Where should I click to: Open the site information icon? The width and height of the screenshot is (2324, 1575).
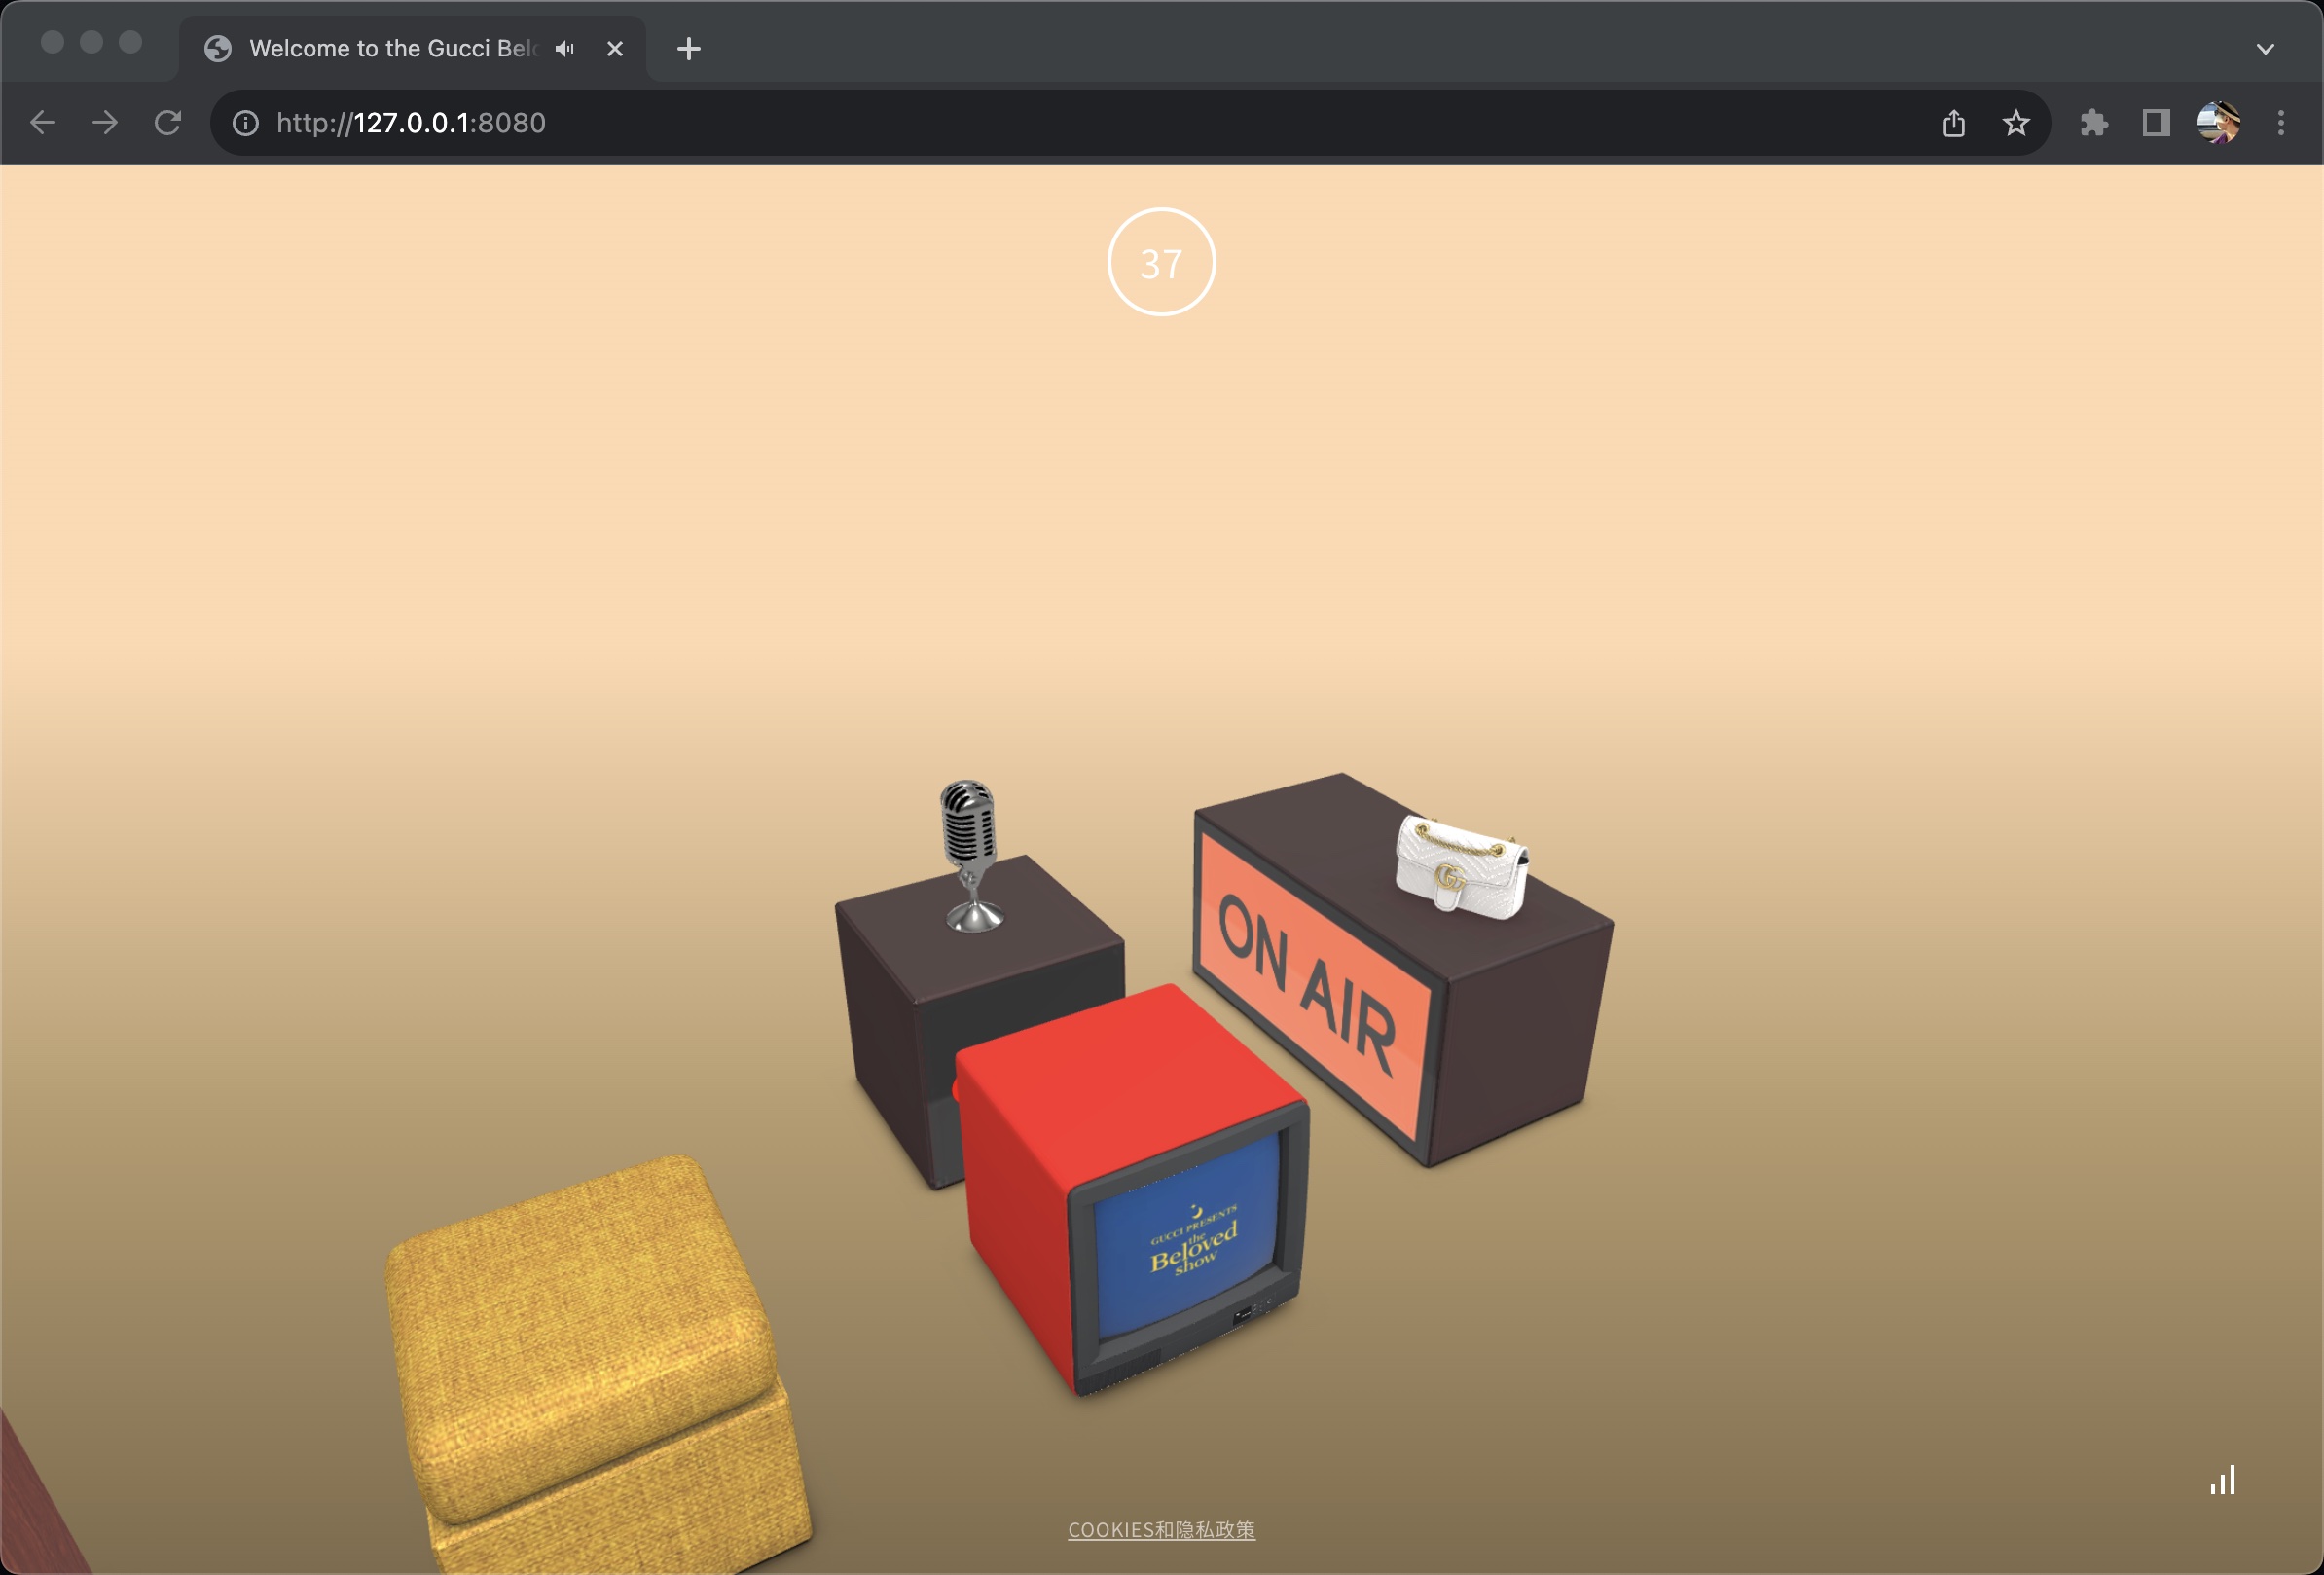click(245, 123)
